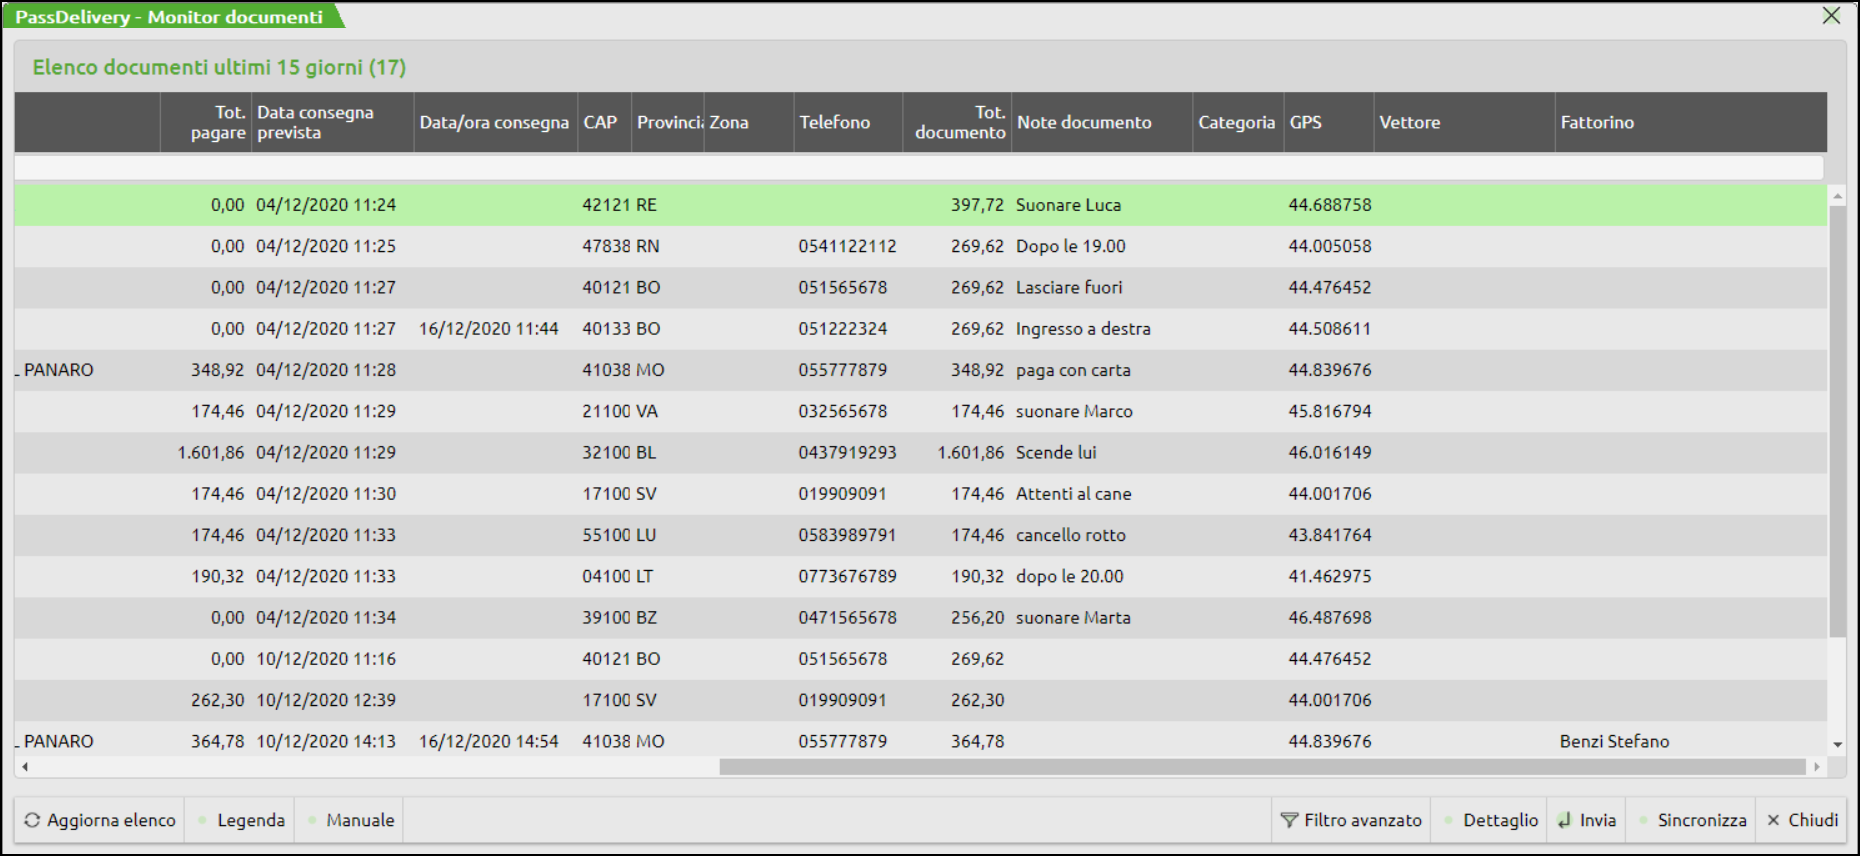
Task: Select the row with fattorino Benzi Stefano
Action: click(1614, 741)
